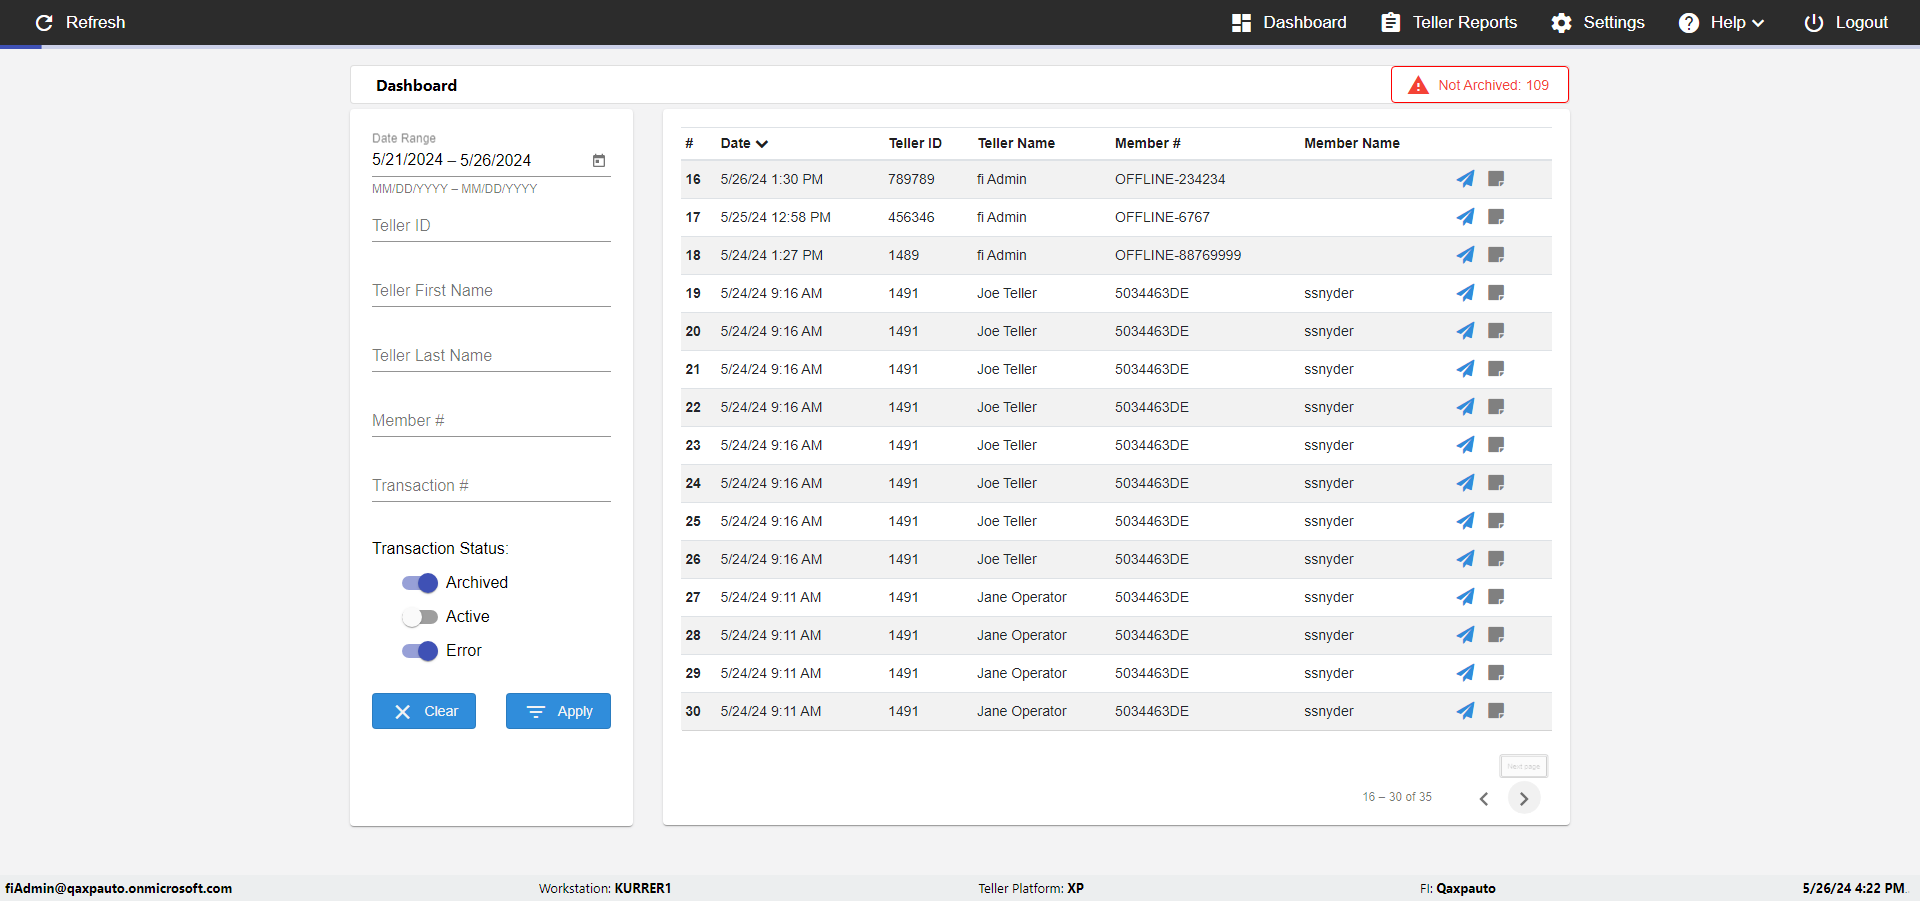Open Settings in the top menu
The height and width of the screenshot is (901, 1920).
click(x=1598, y=22)
